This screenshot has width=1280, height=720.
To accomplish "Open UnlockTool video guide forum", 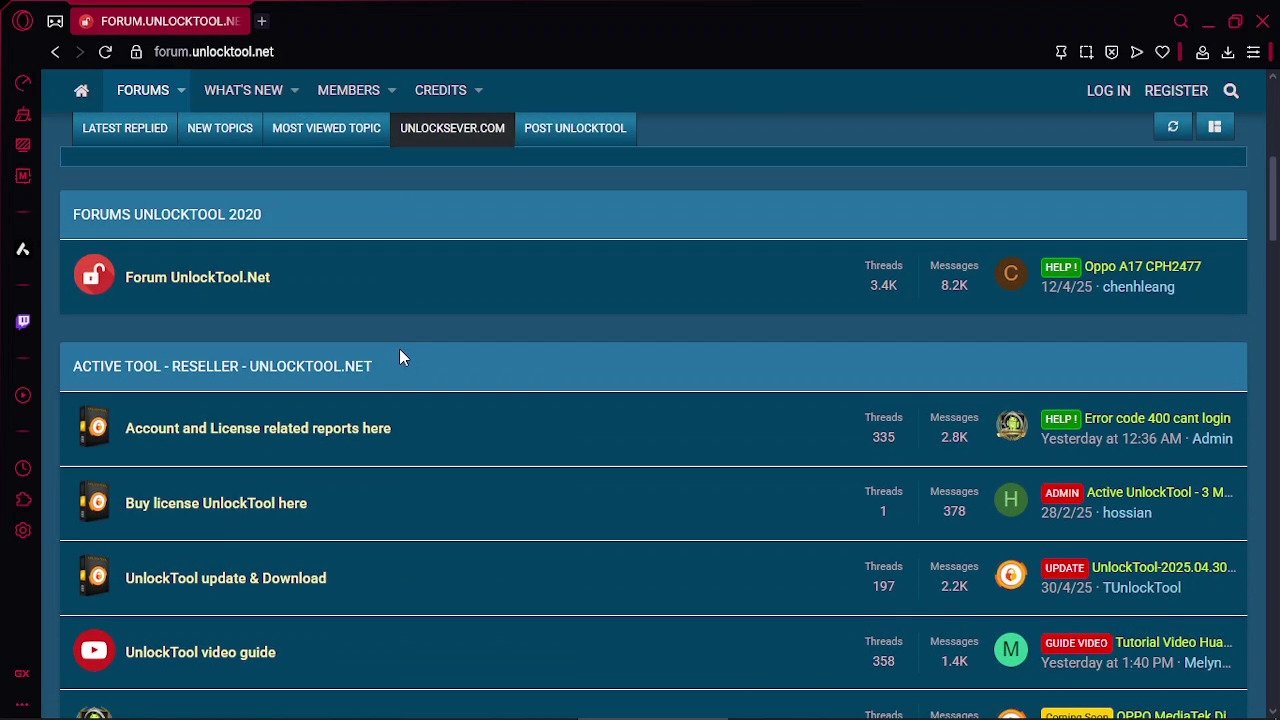I will coord(200,652).
